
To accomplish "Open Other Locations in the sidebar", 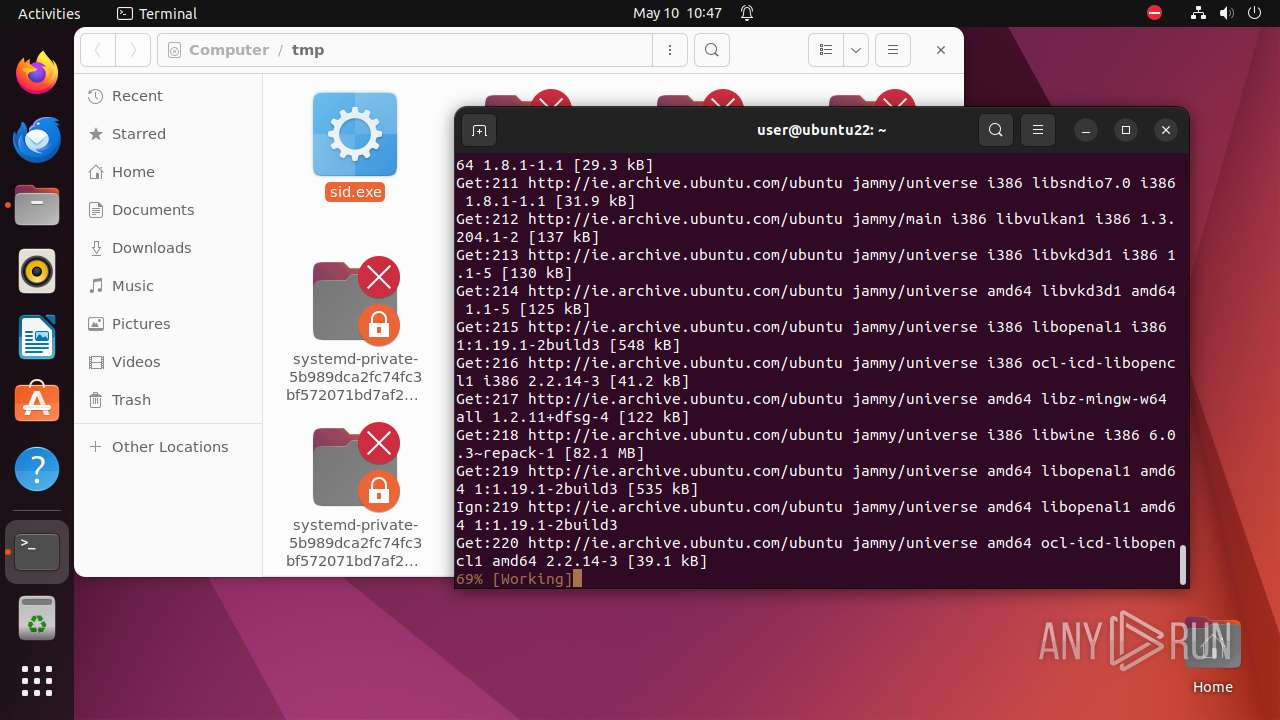I will pos(168,447).
